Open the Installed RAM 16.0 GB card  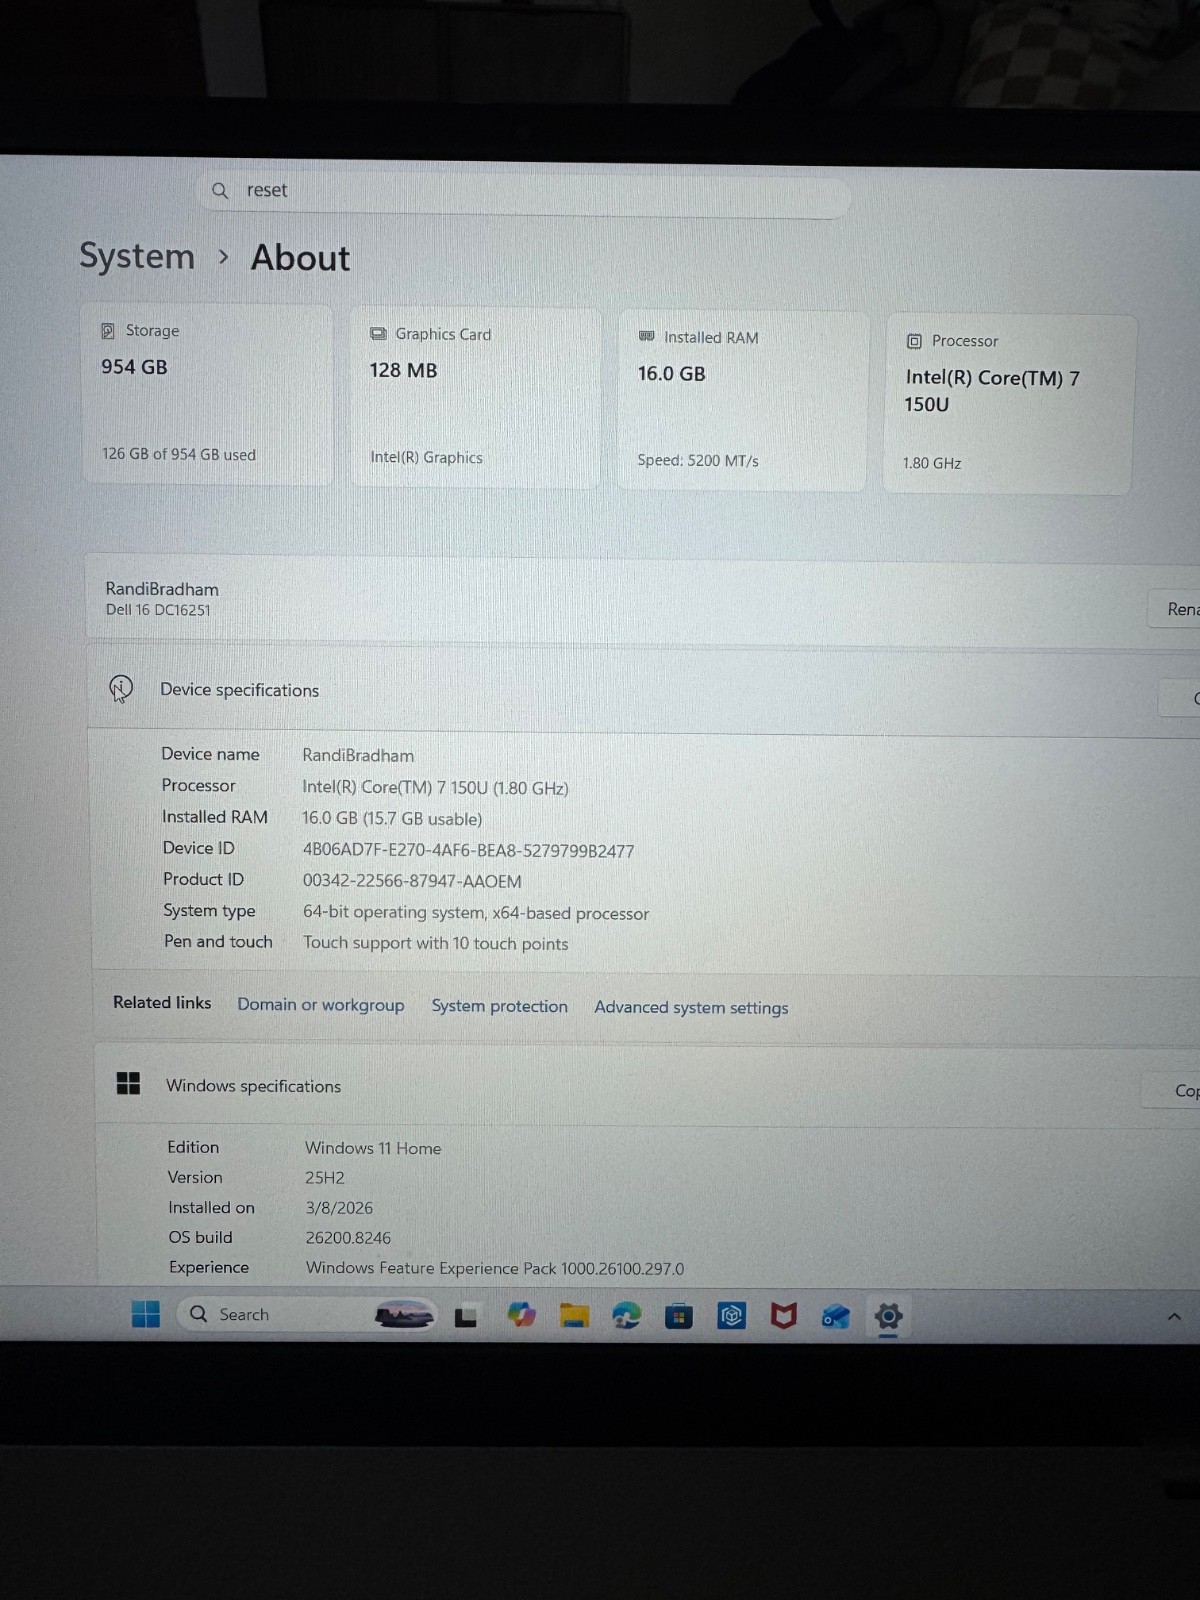[x=742, y=400]
